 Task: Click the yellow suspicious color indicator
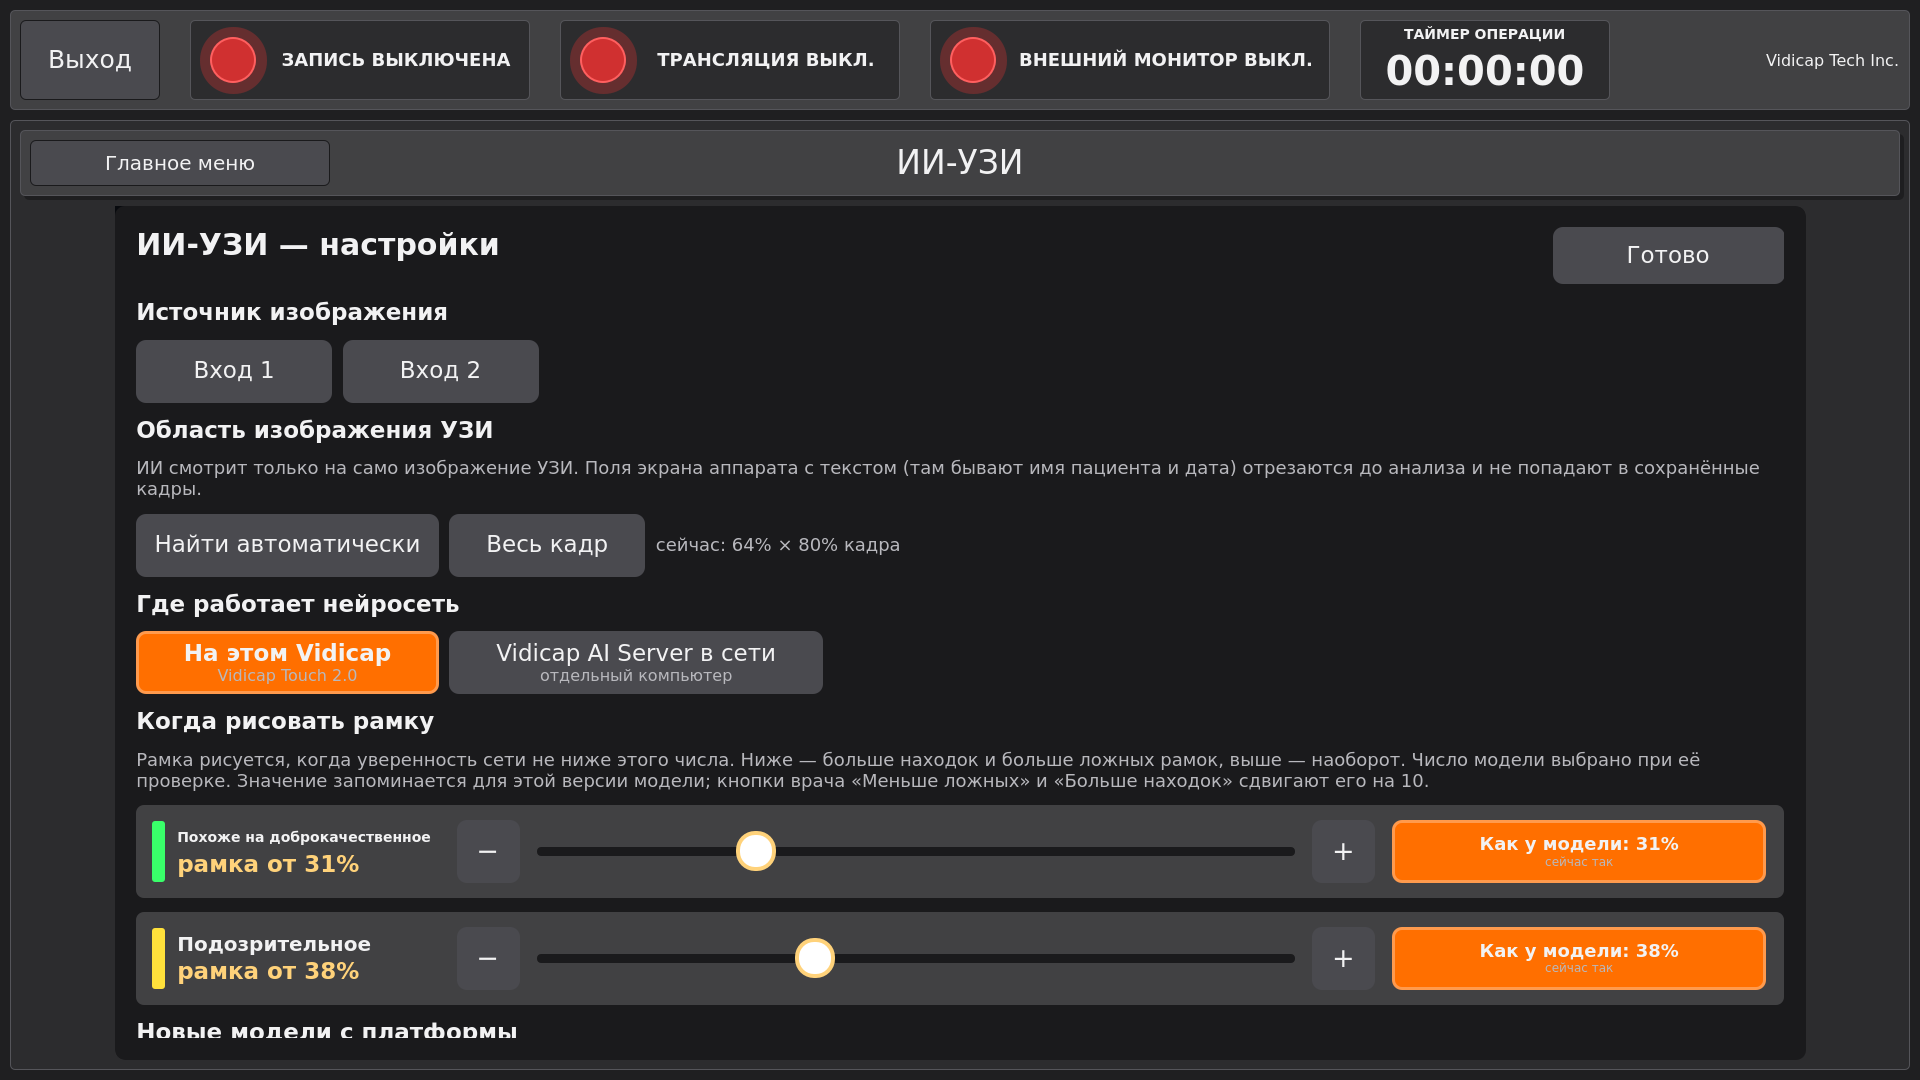pos(158,958)
